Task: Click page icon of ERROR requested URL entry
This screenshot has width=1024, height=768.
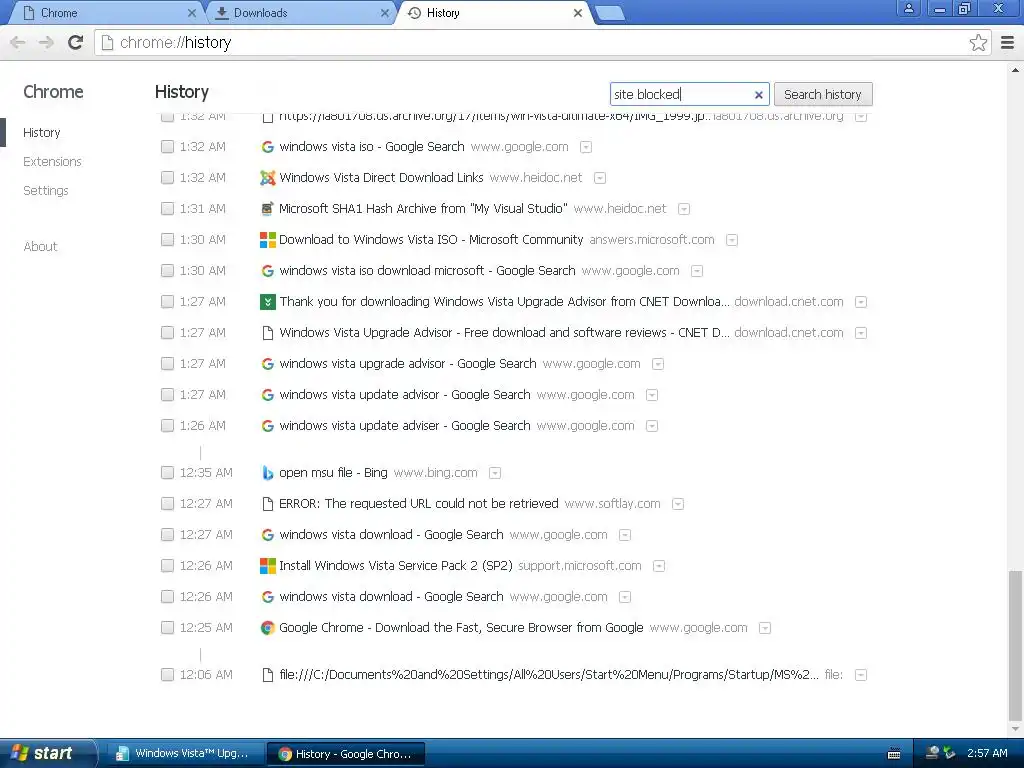Action: (268, 504)
